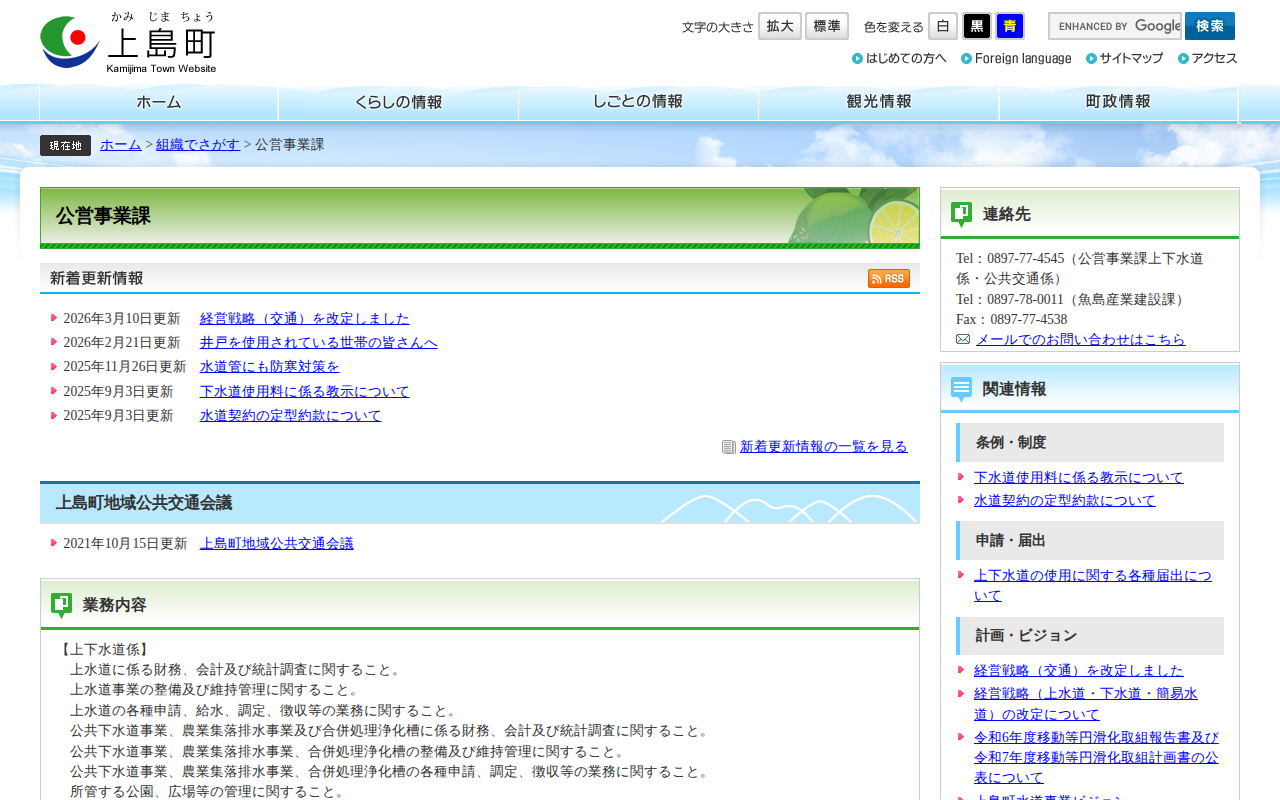Click breadcrumb 組織でさがす link
The width and height of the screenshot is (1280, 800).
198,145
